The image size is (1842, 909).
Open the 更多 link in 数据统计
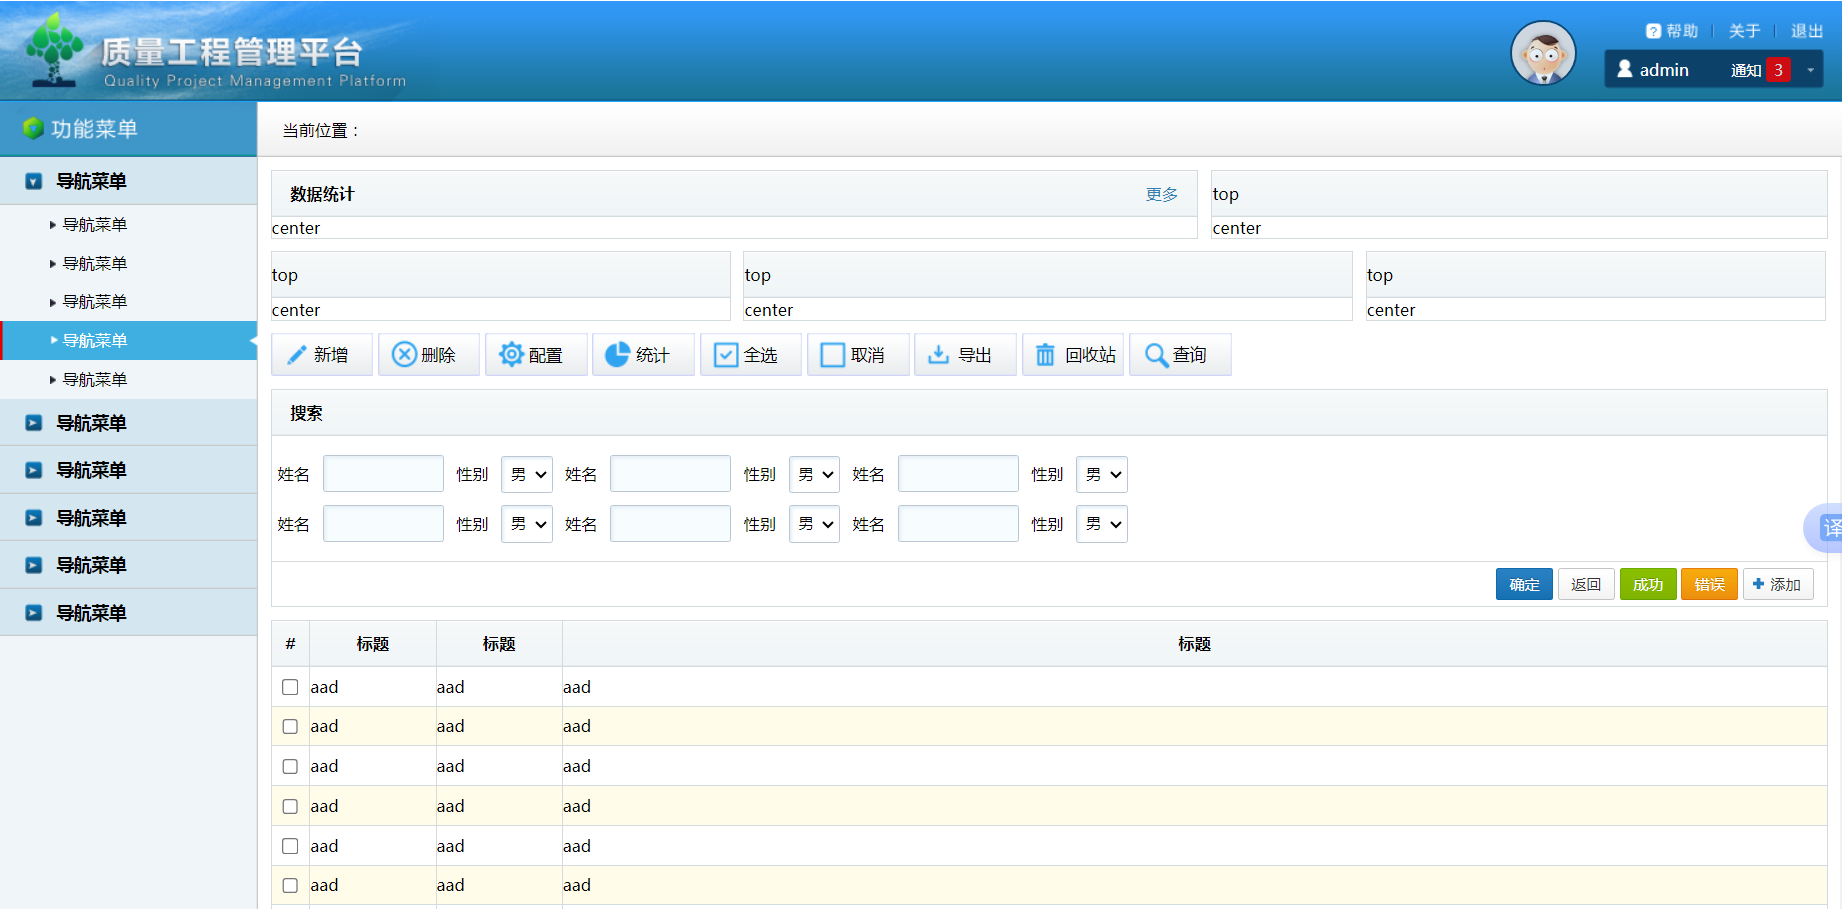tap(1161, 194)
